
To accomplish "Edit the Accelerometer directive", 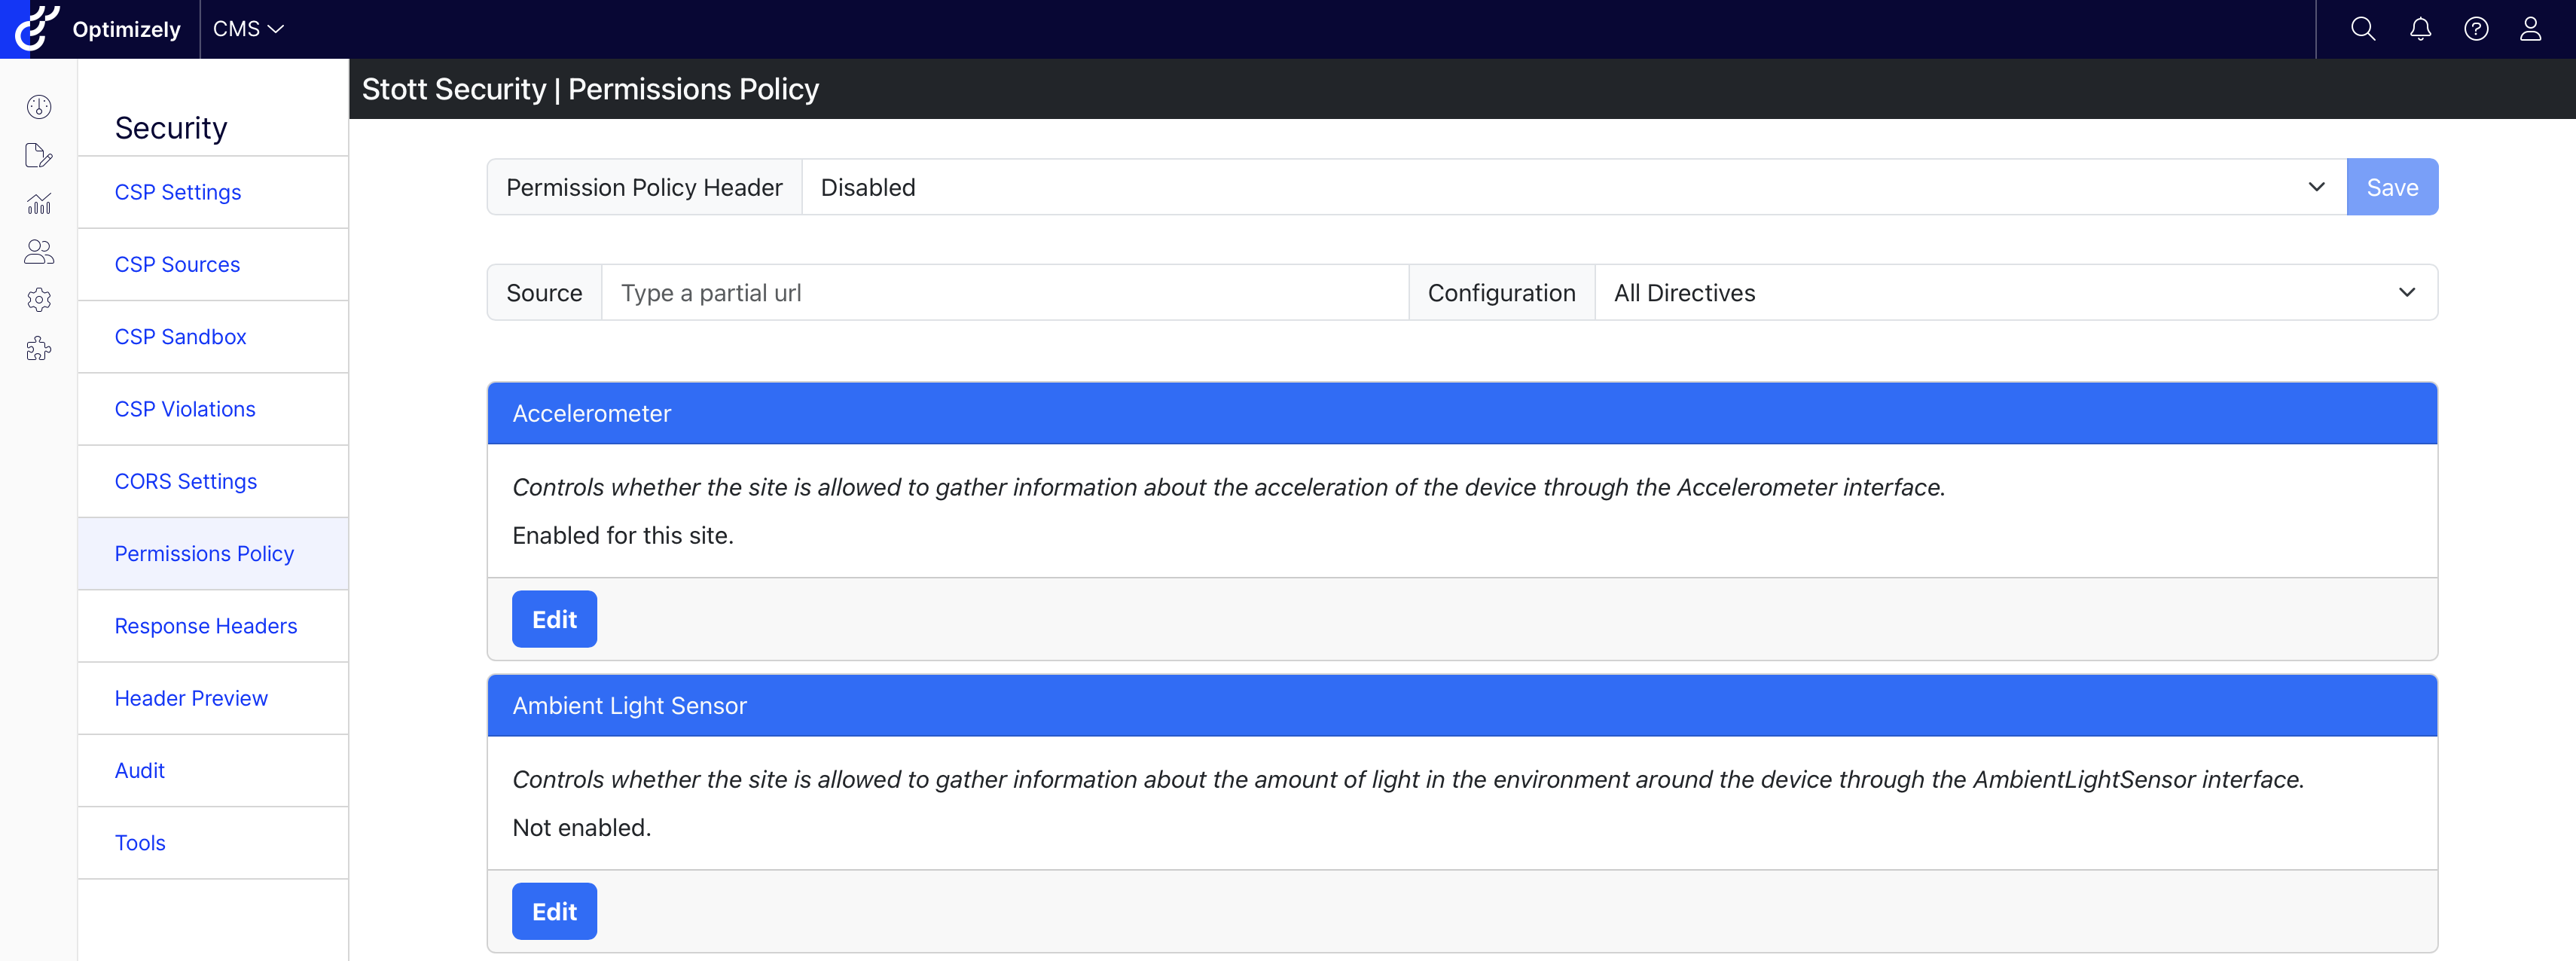I will [x=554, y=619].
